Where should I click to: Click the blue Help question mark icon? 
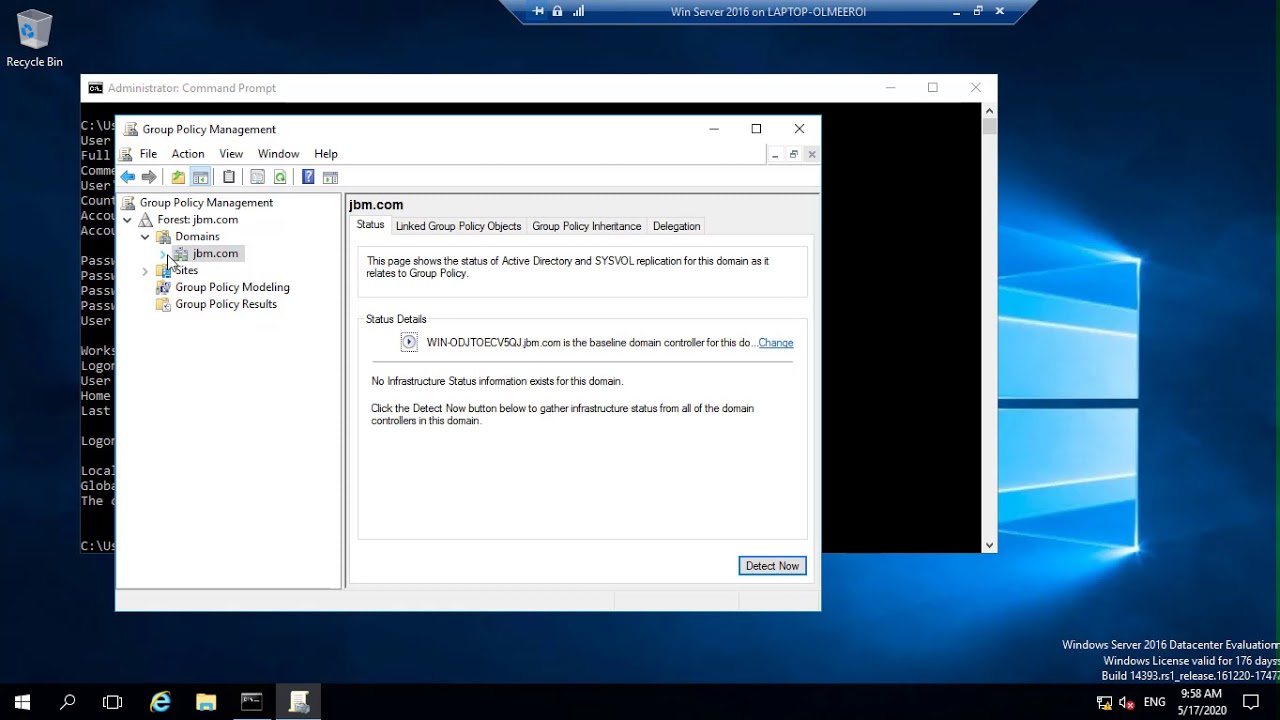pos(308,177)
